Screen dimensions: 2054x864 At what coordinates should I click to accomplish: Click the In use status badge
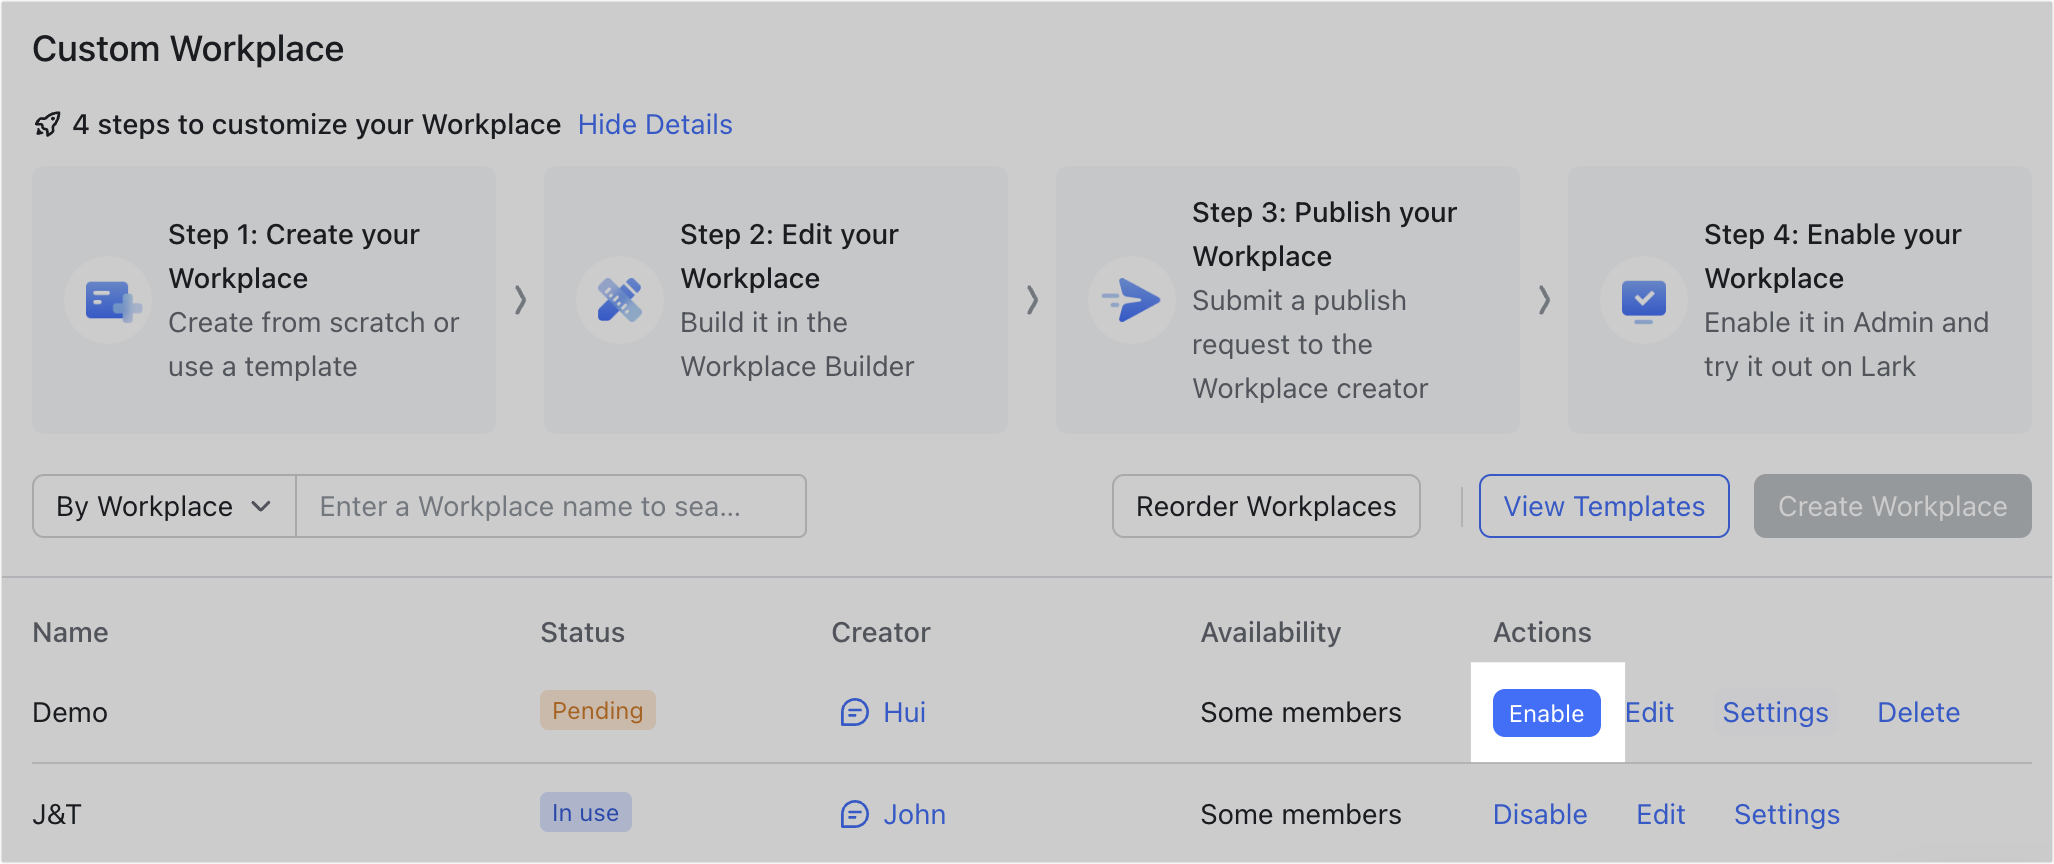pos(585,812)
